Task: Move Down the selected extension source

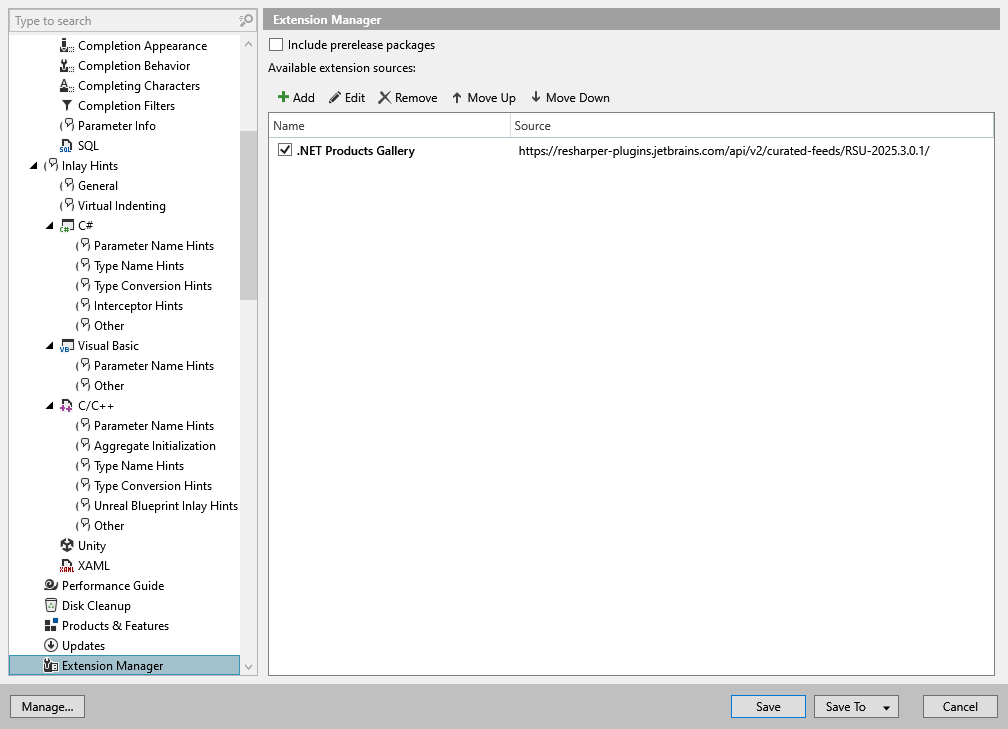Action: point(570,97)
